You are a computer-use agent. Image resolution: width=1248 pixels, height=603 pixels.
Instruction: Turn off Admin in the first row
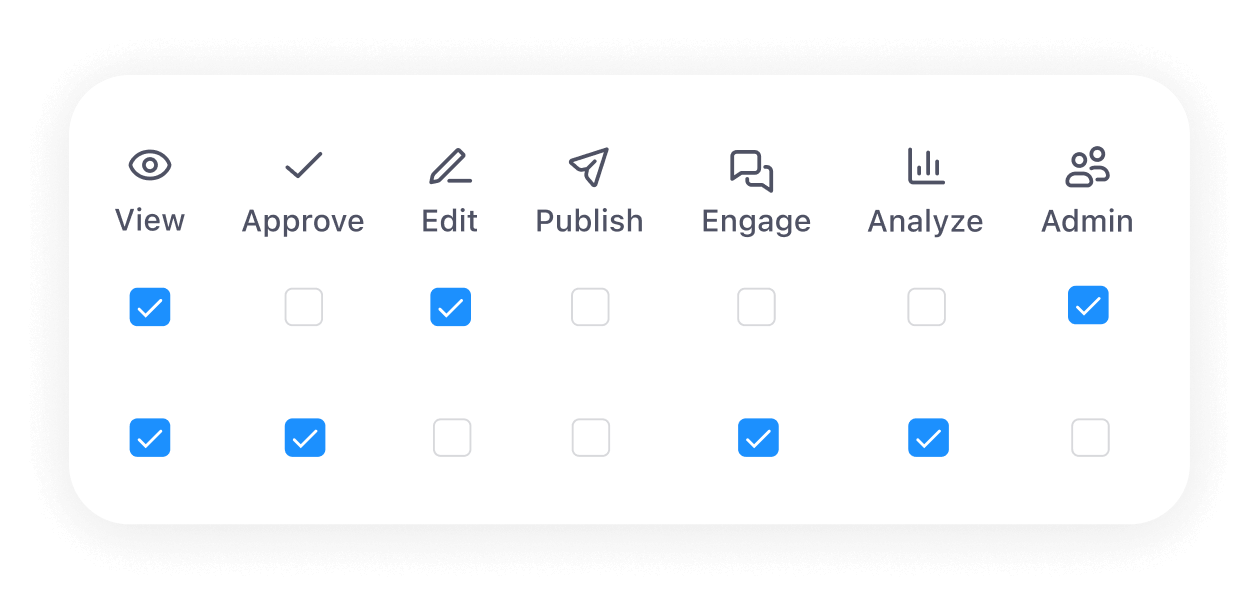click(x=1088, y=306)
